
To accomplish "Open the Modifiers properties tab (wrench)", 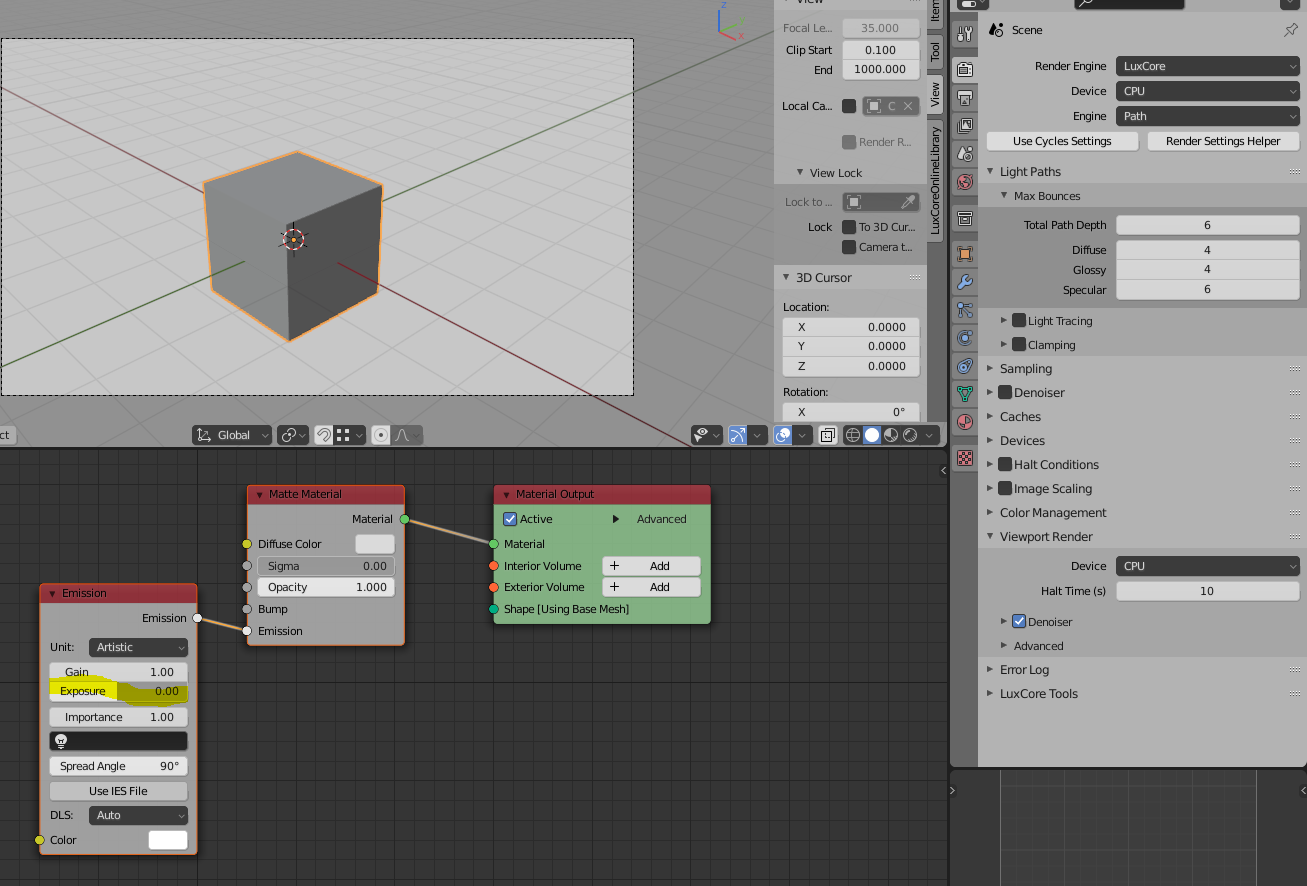I will (964, 282).
